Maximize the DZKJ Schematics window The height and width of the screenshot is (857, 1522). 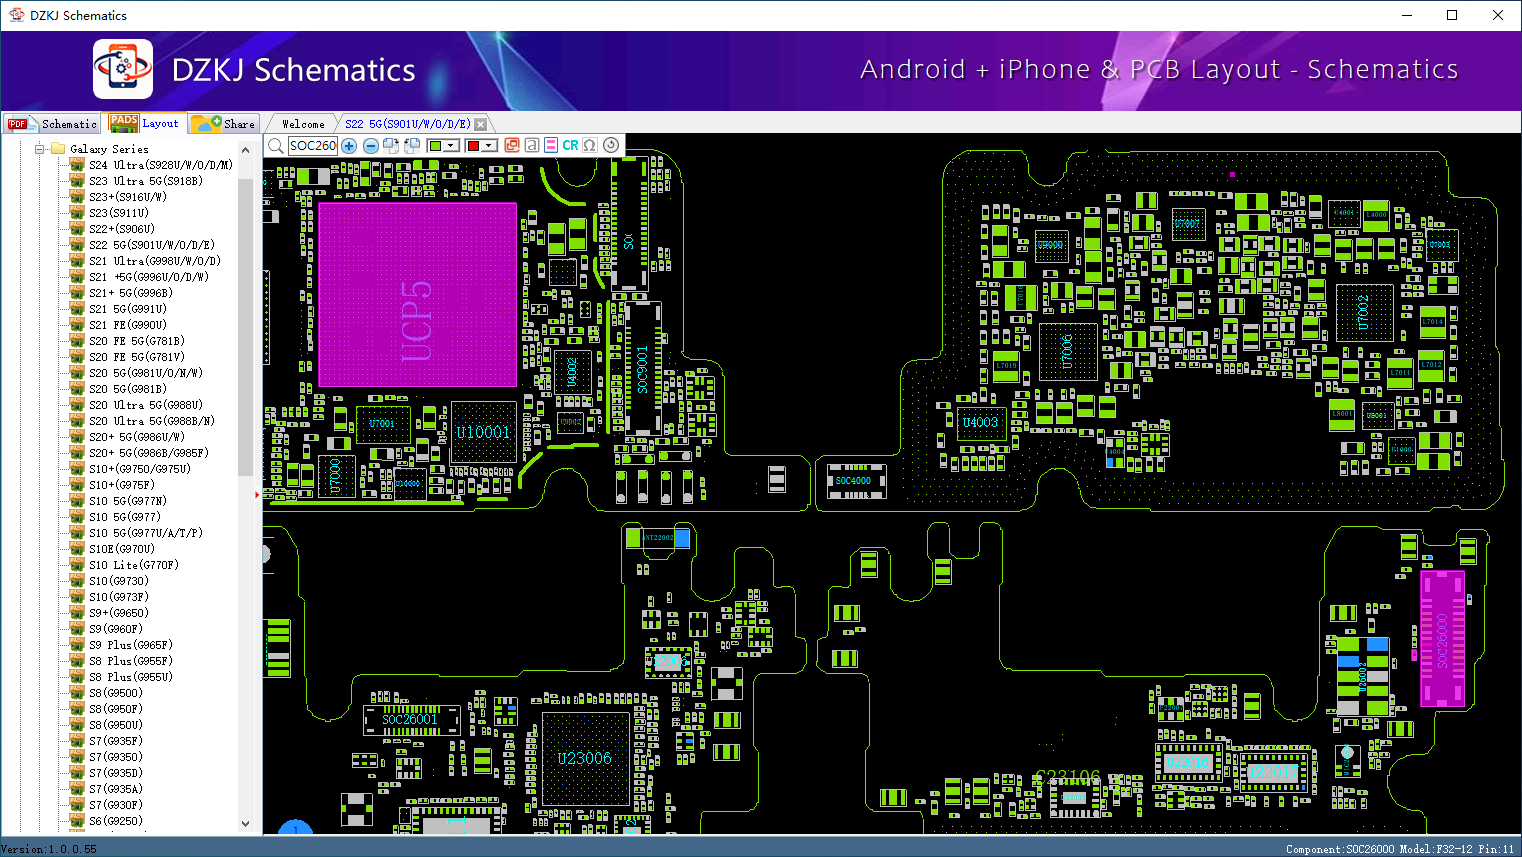coord(1452,15)
